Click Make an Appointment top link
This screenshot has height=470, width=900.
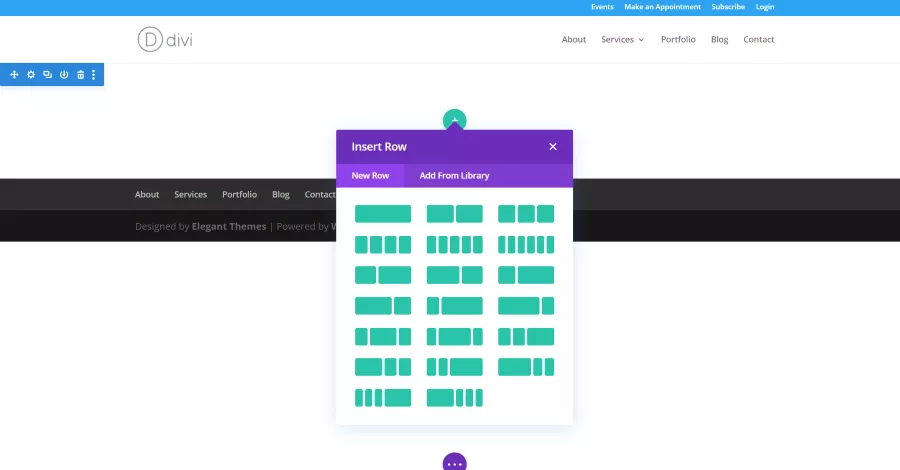(662, 7)
